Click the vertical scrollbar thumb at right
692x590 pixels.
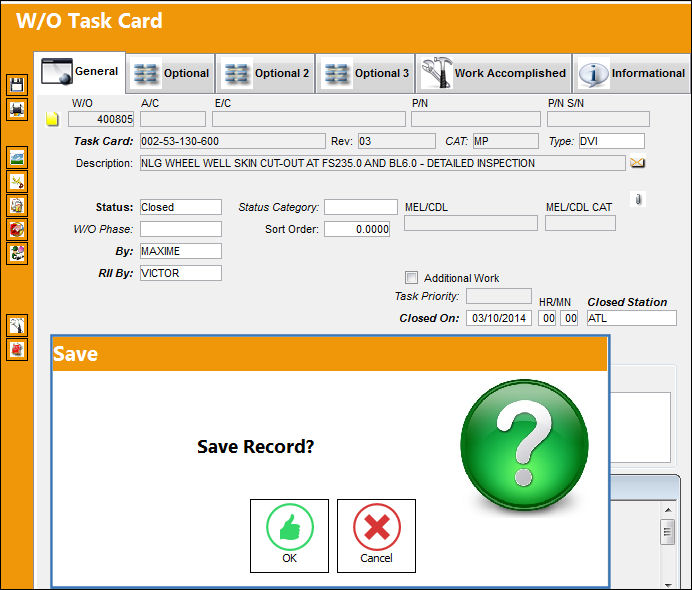coord(668,532)
